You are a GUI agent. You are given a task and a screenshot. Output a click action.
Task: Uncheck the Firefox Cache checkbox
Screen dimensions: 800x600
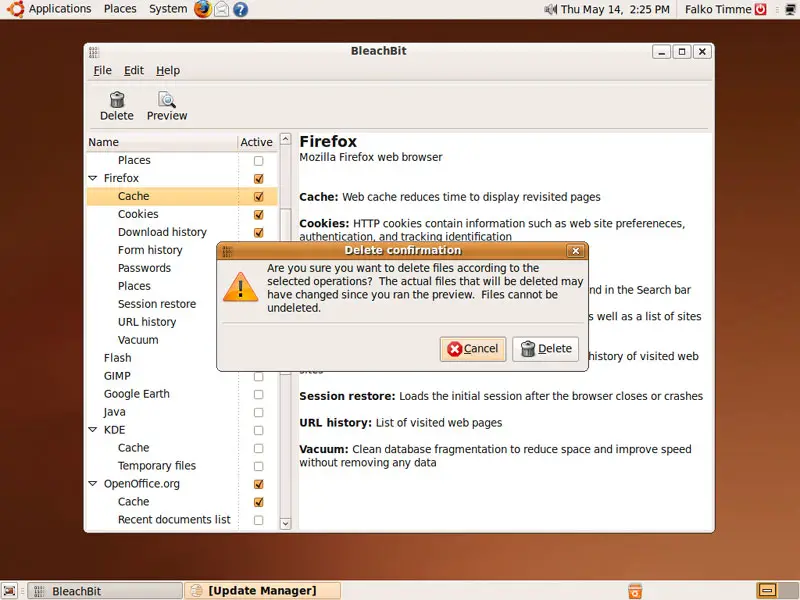(259, 196)
